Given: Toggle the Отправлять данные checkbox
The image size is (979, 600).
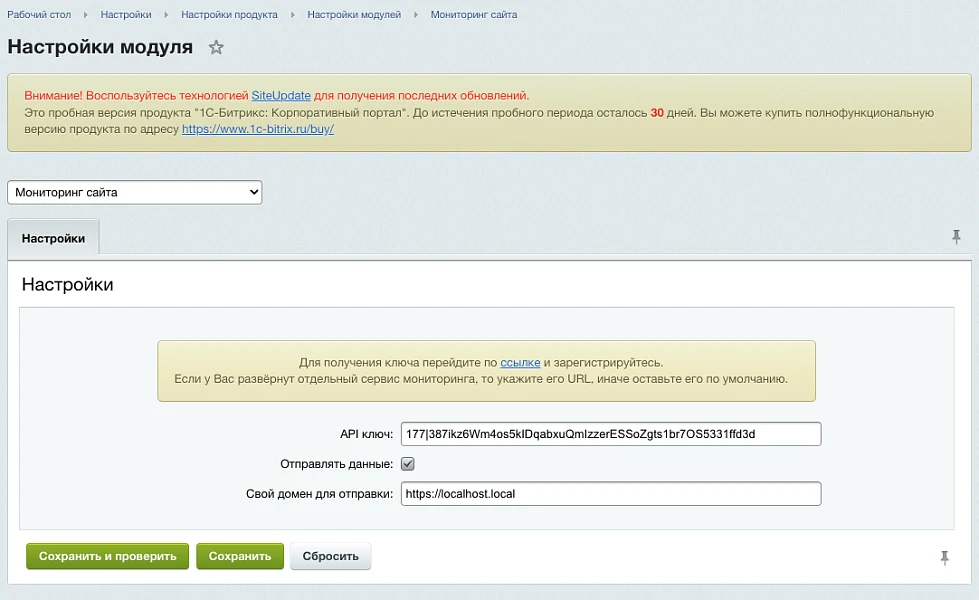Looking at the screenshot, I should 408,464.
